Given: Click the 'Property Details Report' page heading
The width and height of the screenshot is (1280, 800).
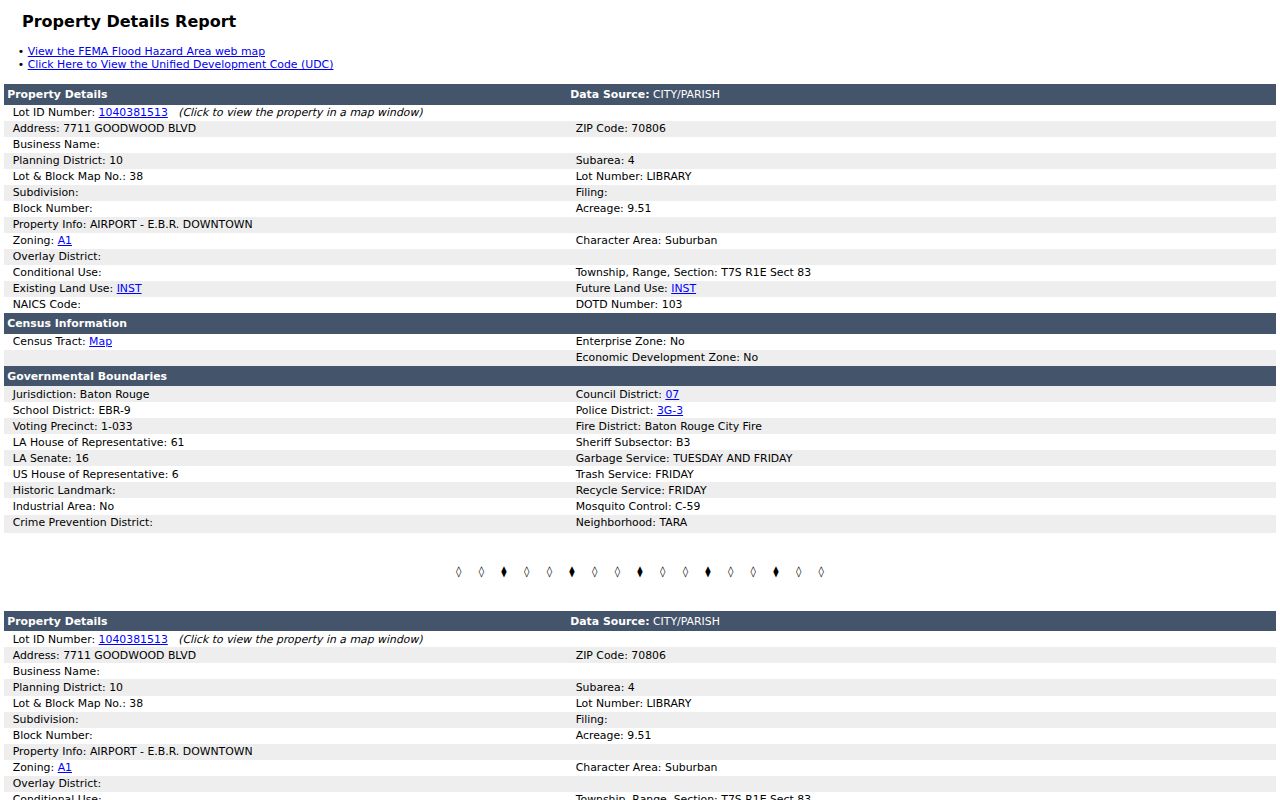Looking at the screenshot, I should pos(129,21).
